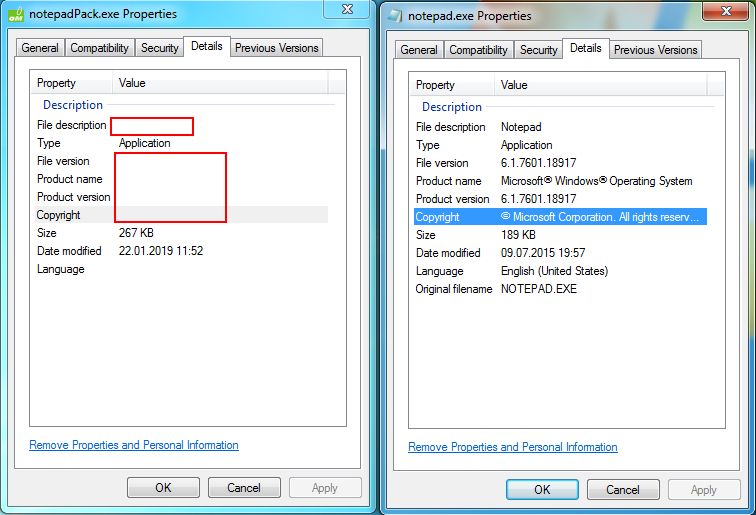Open General tab in notepadPack.exe Properties

[x=40, y=48]
